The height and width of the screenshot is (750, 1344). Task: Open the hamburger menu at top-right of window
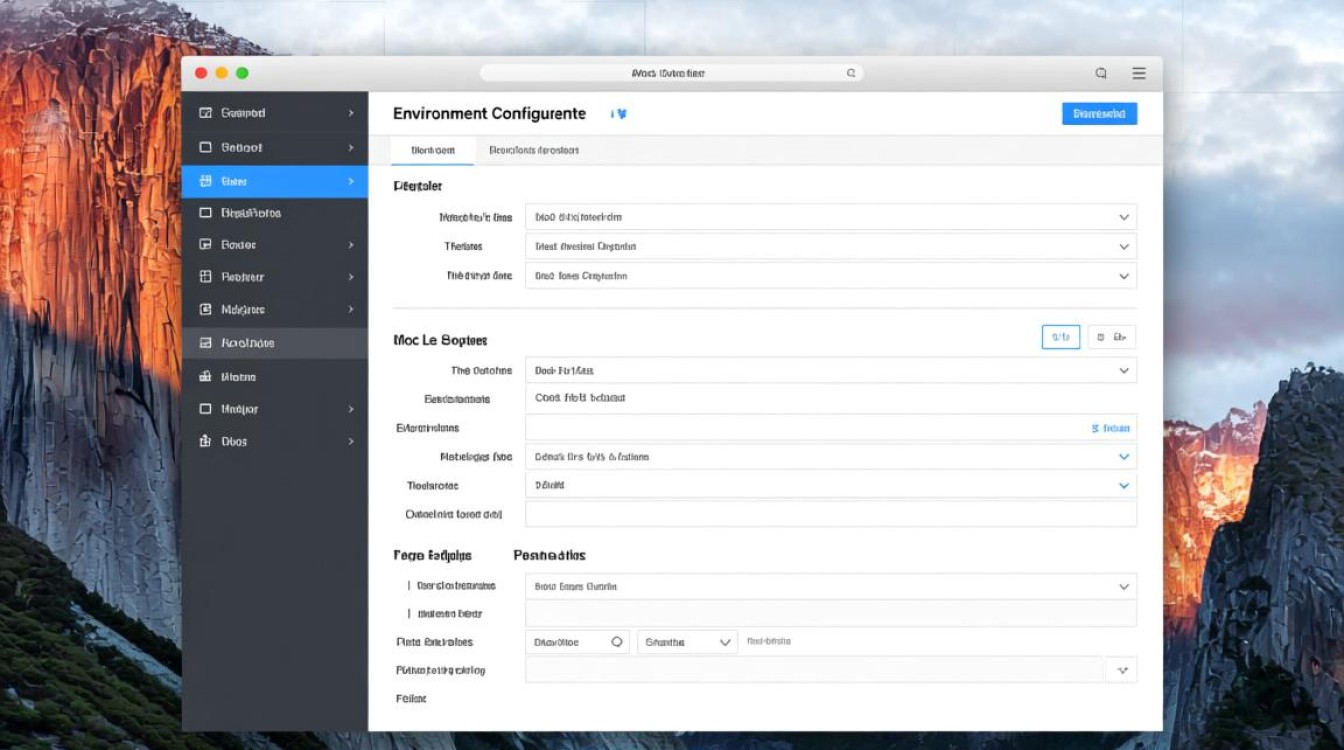1138,73
